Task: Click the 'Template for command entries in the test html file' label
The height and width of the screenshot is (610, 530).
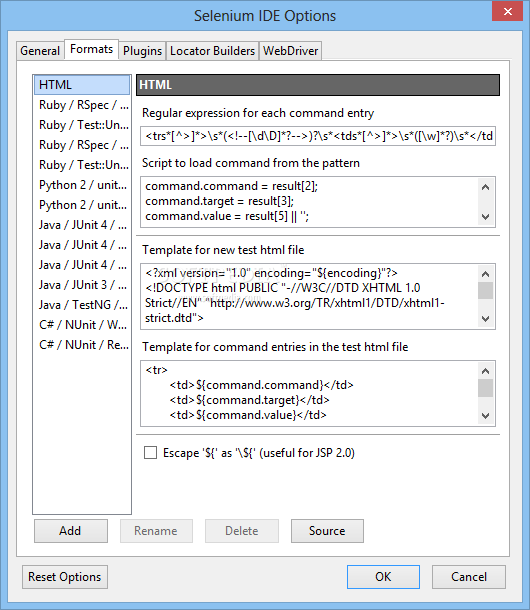Action: (275, 347)
